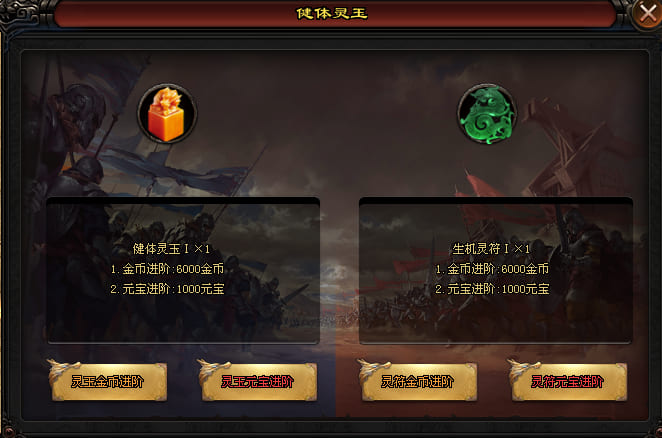Select the orange jade seal icon

[167, 113]
